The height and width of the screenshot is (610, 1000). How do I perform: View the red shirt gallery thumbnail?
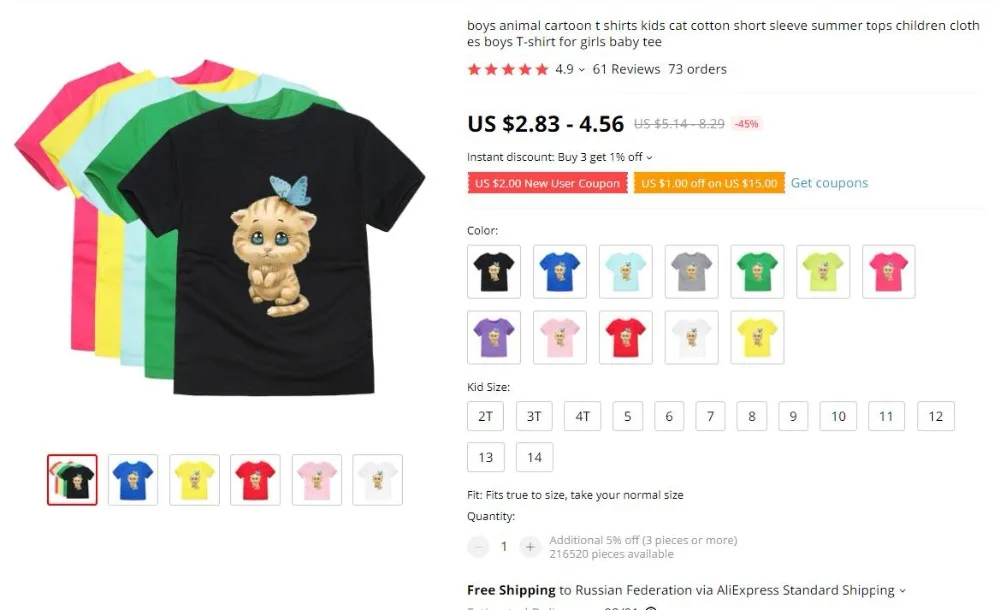tap(255, 480)
